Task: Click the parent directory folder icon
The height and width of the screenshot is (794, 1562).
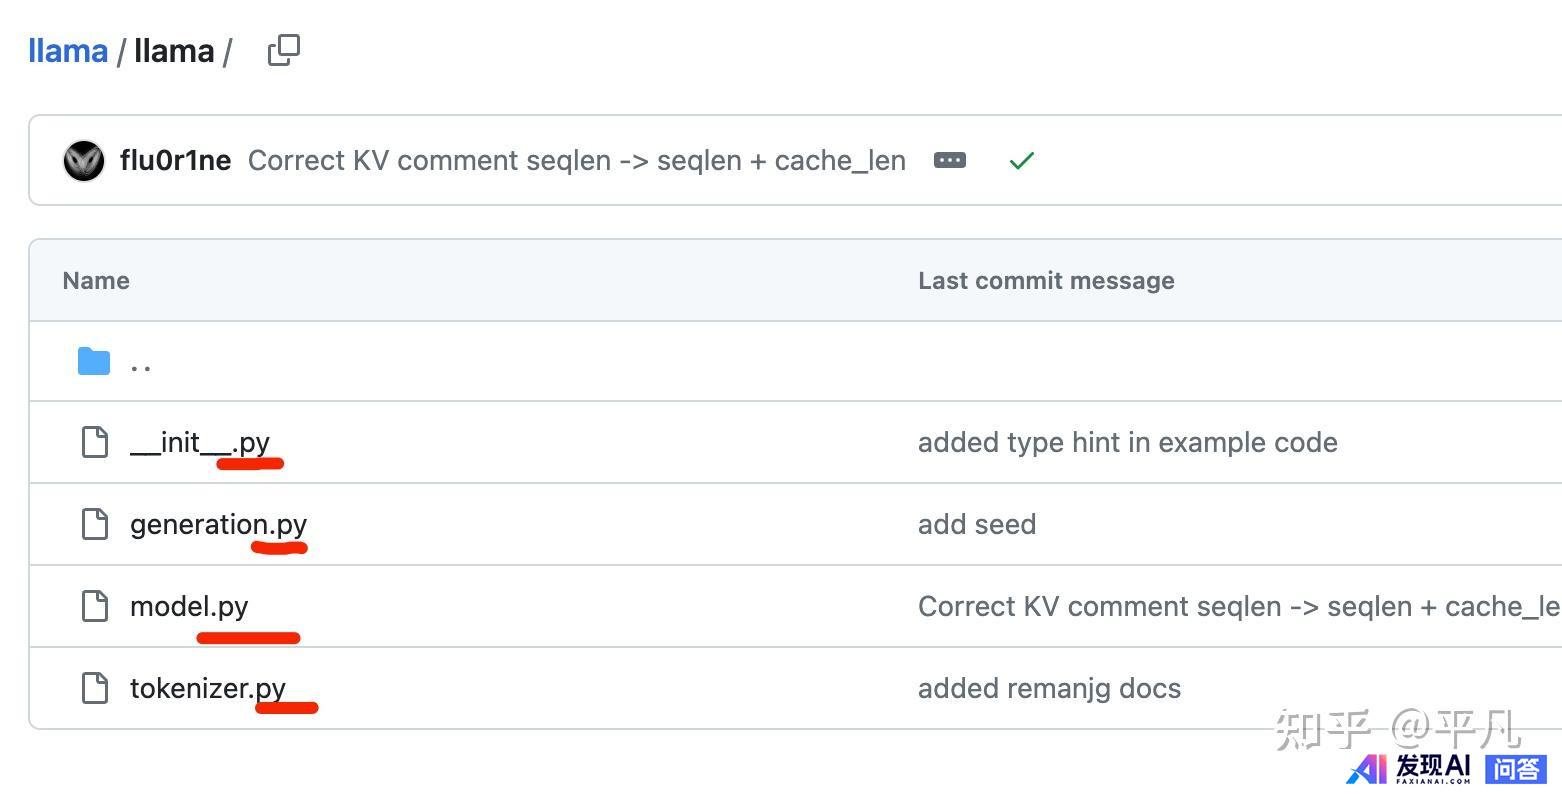Action: tap(94, 361)
